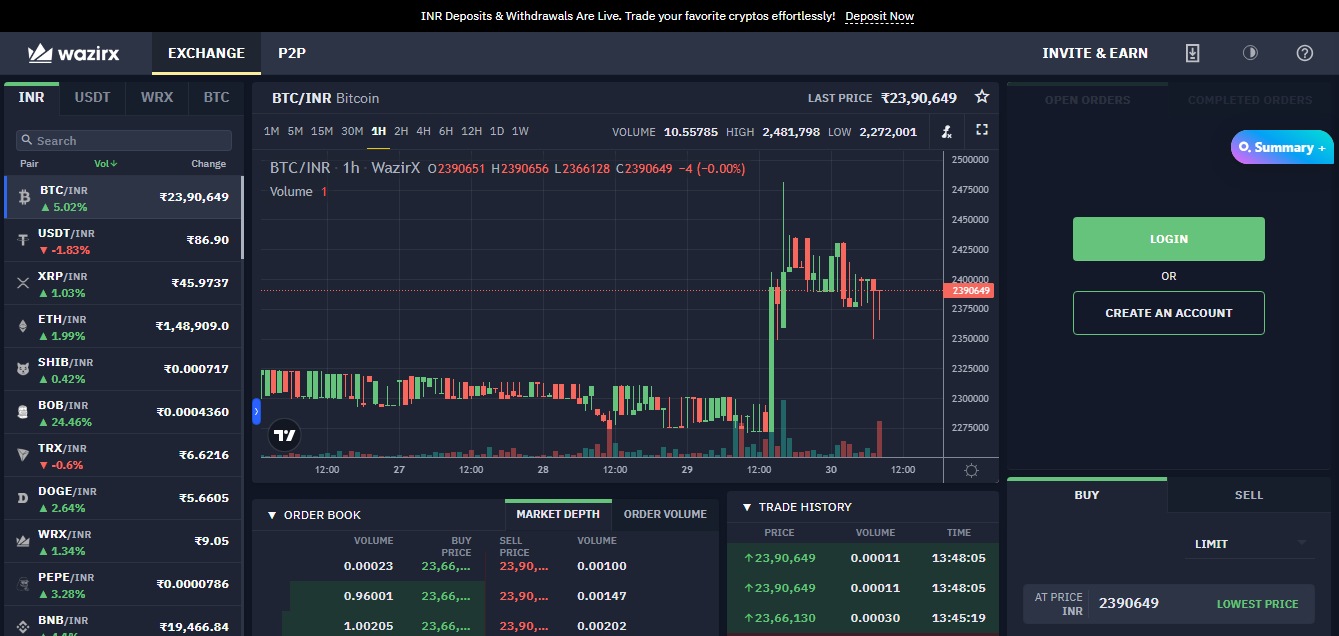Screen dimensions: 1339x636
Task: Toggle the dark/light theme
Action: coord(1250,53)
